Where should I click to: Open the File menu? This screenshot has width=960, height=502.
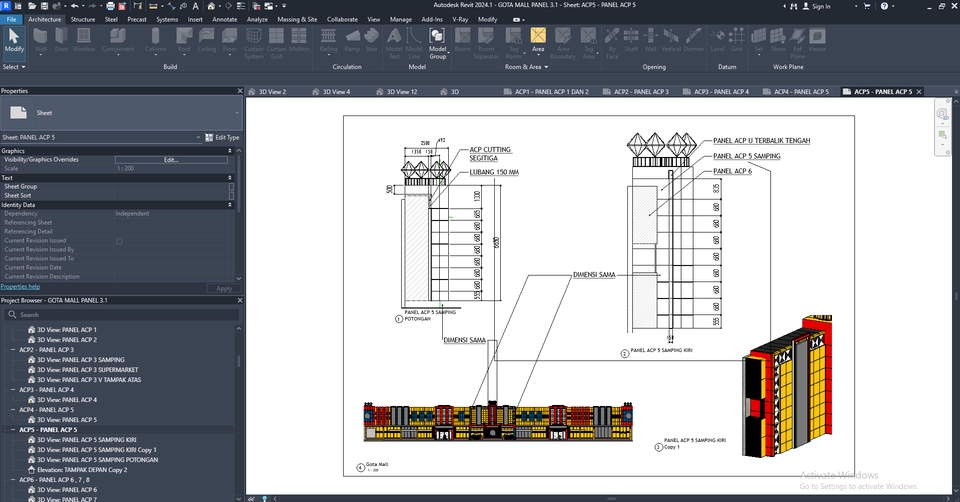pyautogui.click(x=11, y=19)
